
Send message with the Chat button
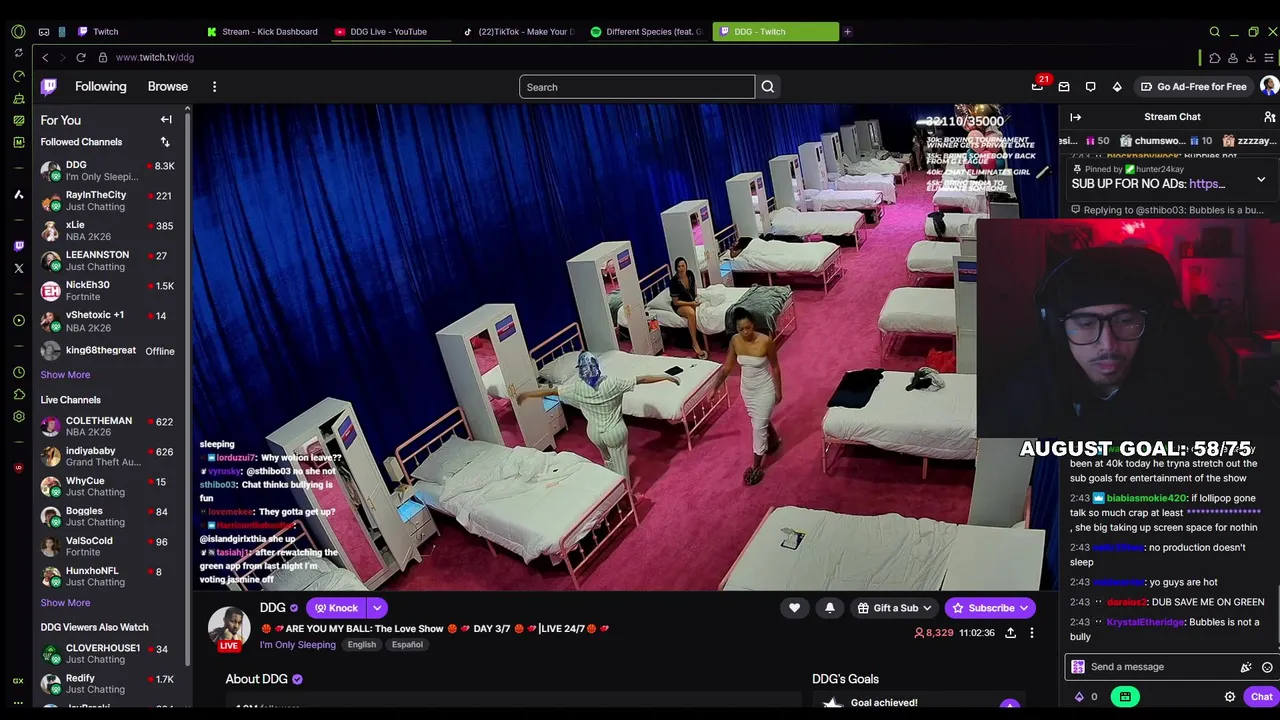(1260, 697)
